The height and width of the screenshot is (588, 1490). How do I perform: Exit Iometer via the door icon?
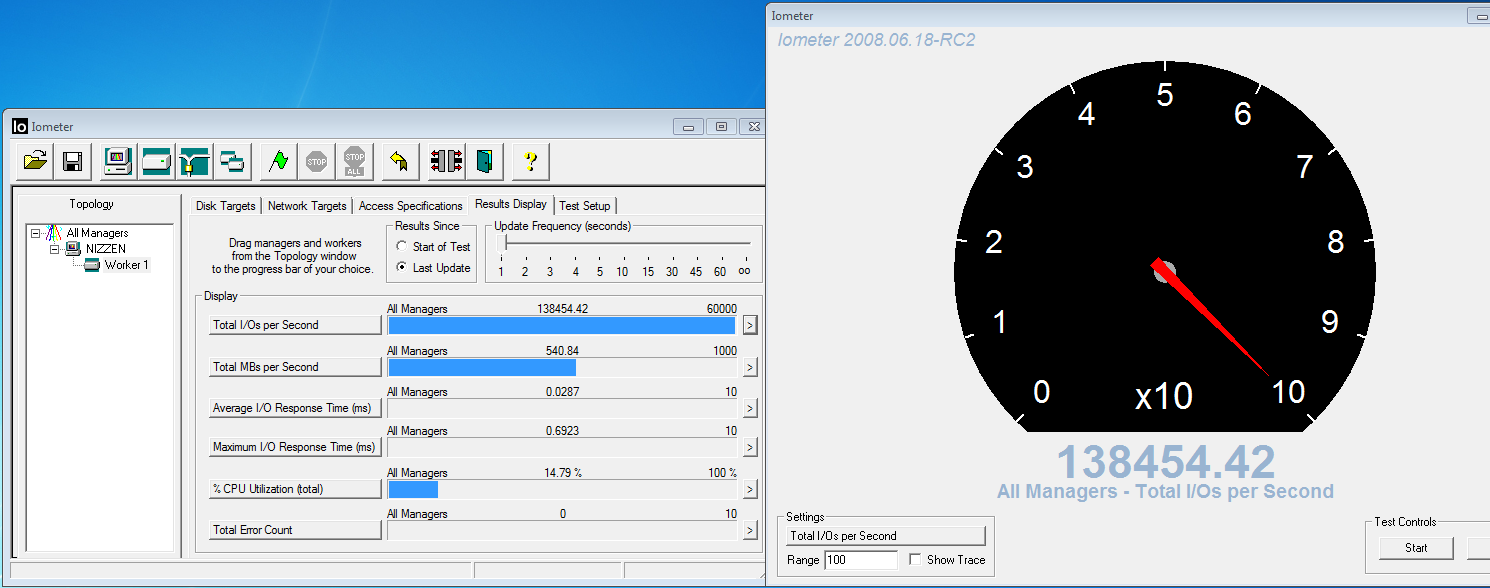point(485,160)
